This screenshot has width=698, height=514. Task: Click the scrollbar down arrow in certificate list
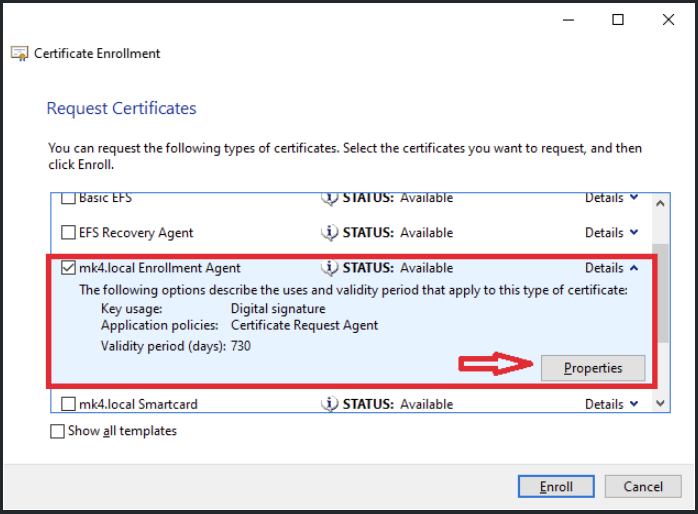pyautogui.click(x=661, y=403)
